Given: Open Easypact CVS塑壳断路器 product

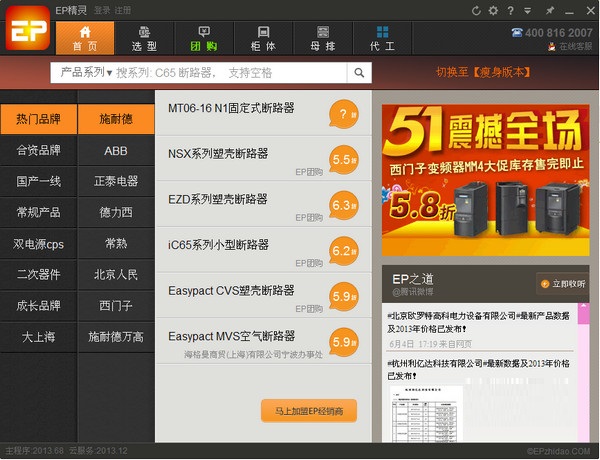Looking at the screenshot, I should coord(231,290).
